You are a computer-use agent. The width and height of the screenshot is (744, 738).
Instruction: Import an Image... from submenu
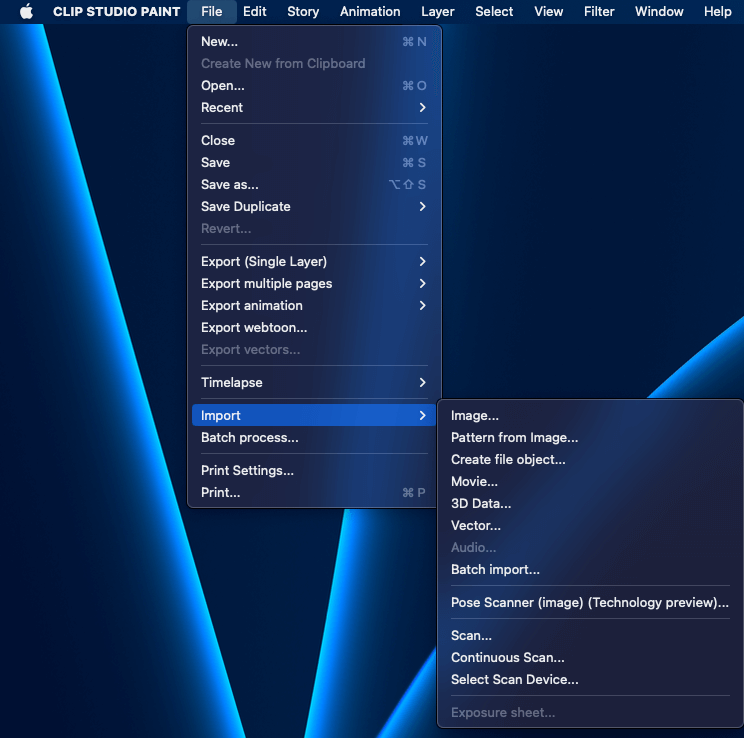point(590,416)
